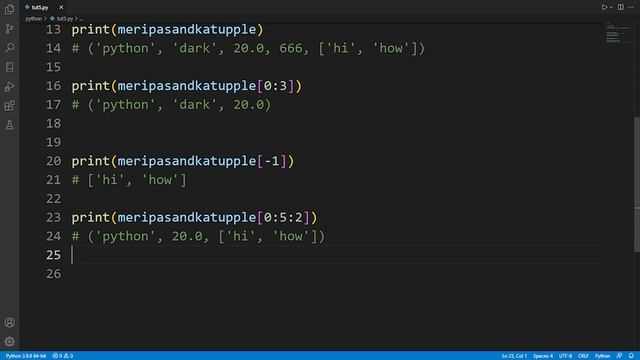
Task: Click the comment on line 24
Action: [198, 236]
